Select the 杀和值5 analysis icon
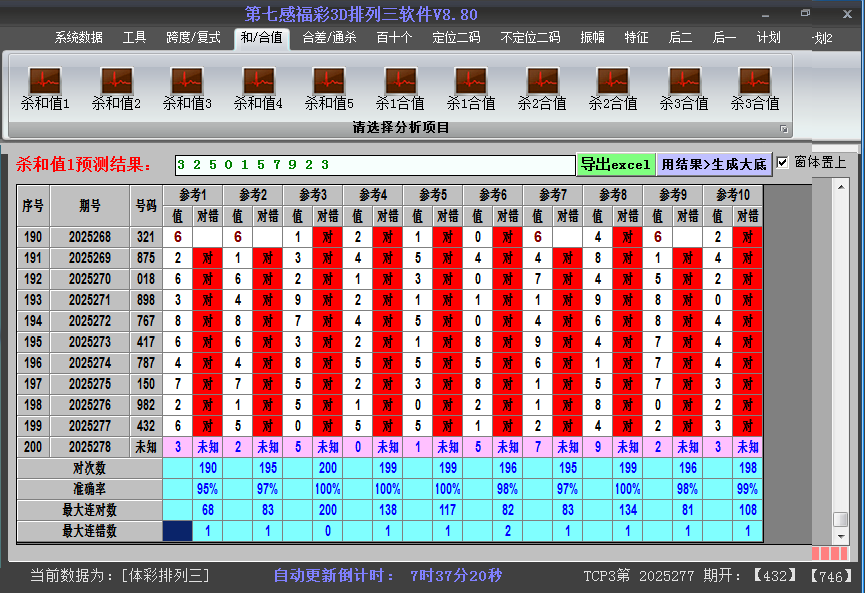Image resolution: width=865 pixels, height=593 pixels. (329, 88)
